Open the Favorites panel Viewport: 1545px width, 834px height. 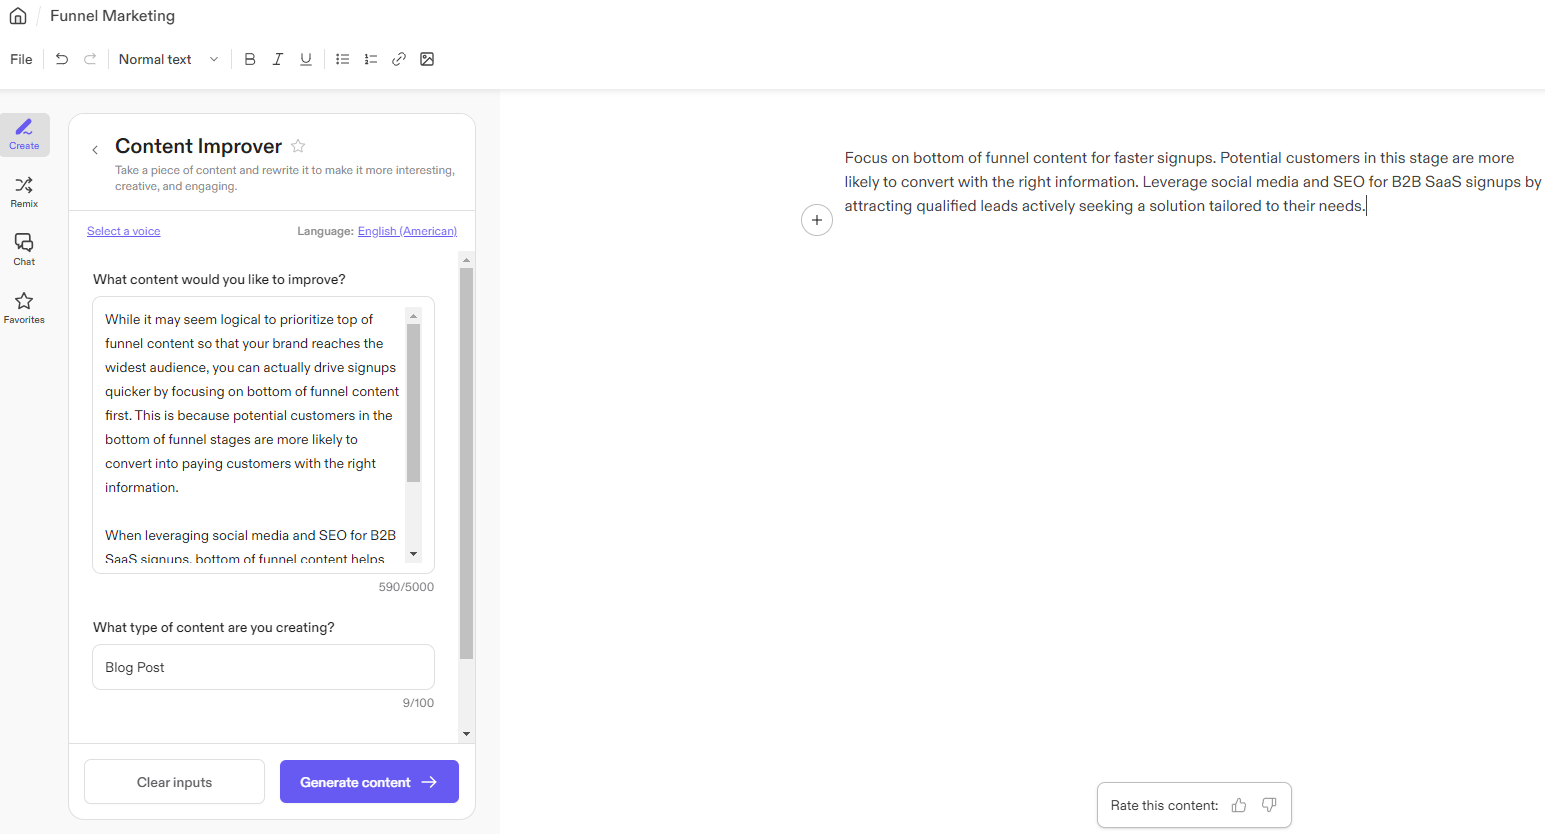(23, 306)
